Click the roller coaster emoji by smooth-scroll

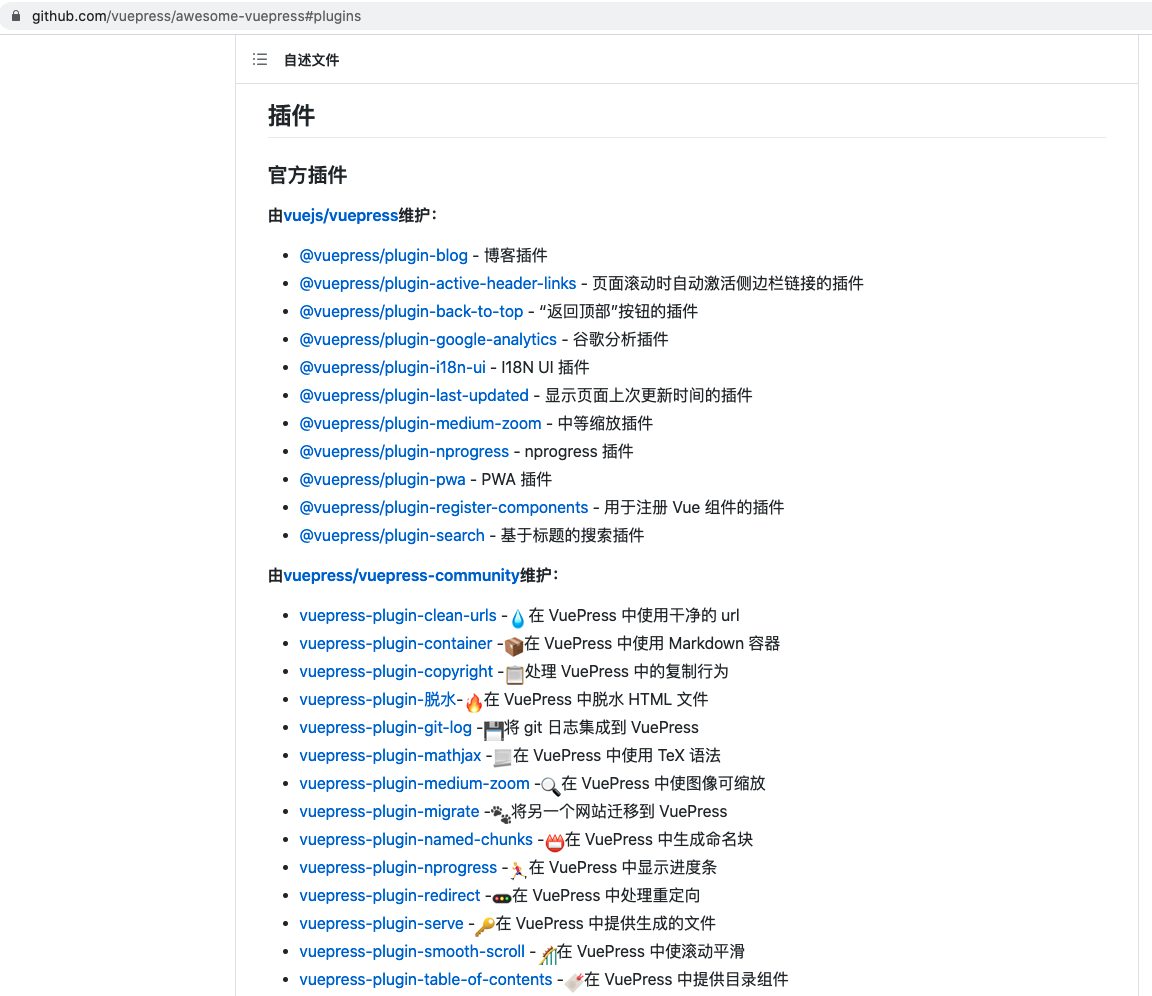[x=548, y=955]
